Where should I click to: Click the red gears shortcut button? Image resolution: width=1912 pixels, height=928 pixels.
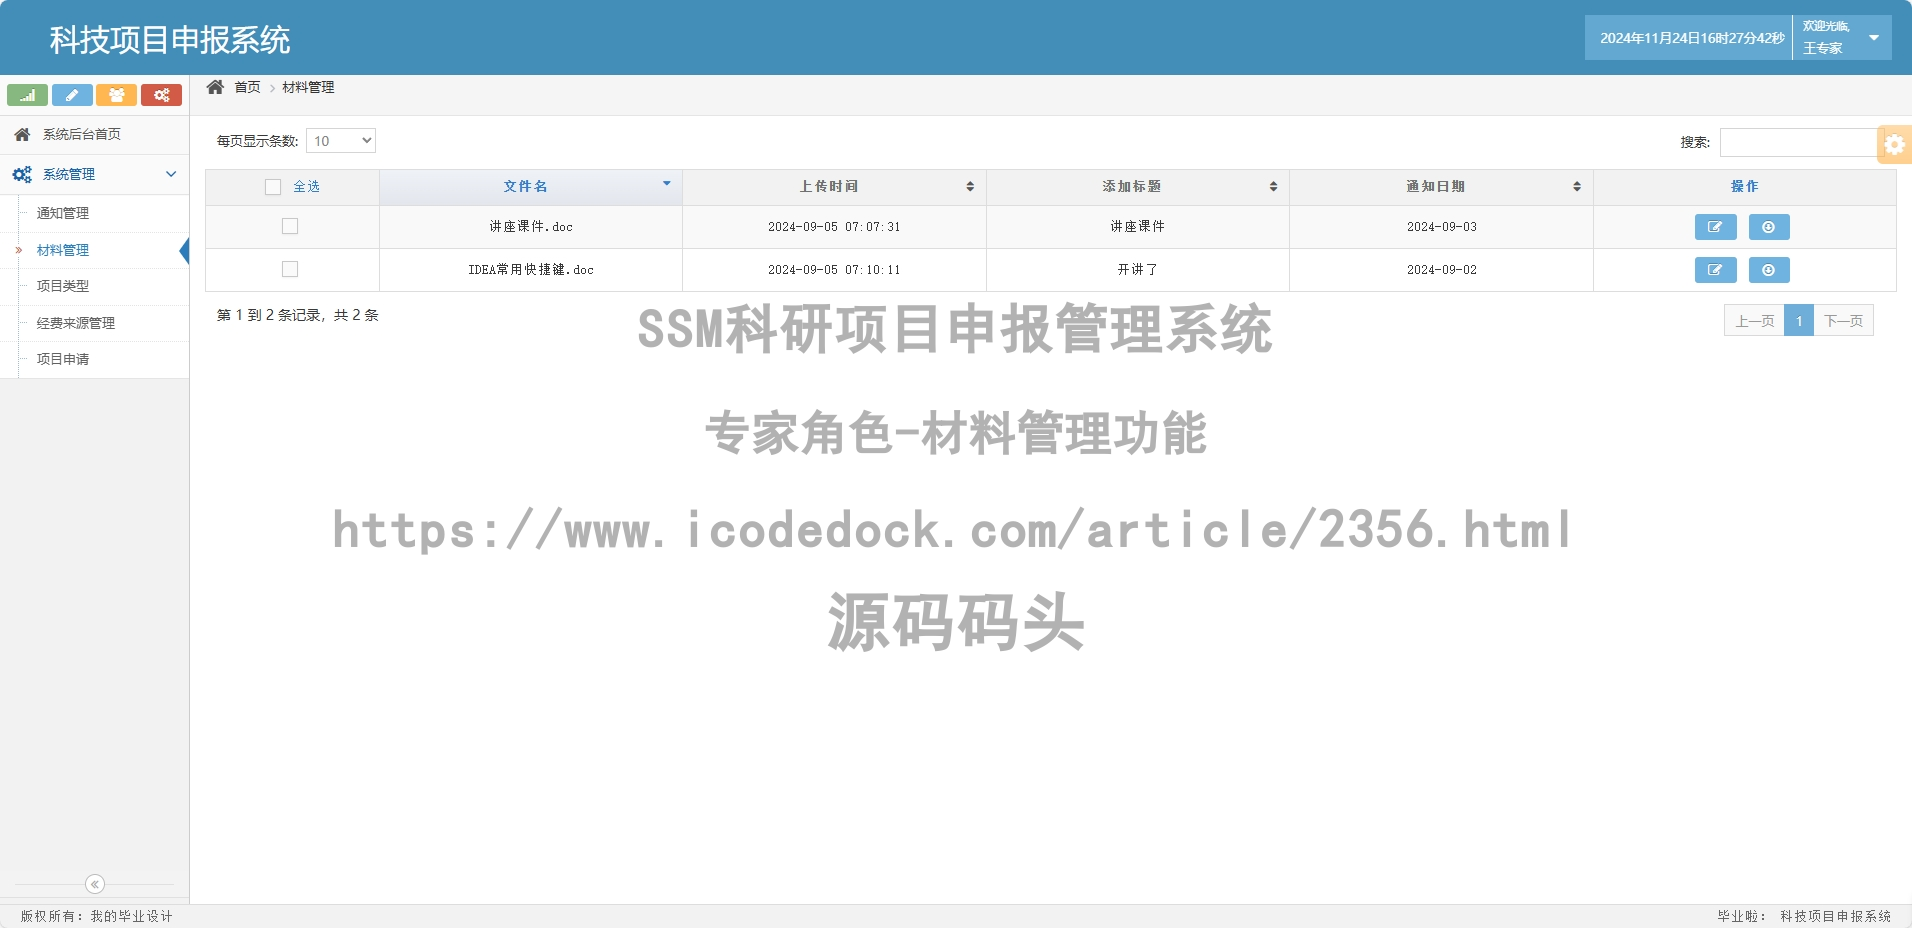(x=161, y=95)
